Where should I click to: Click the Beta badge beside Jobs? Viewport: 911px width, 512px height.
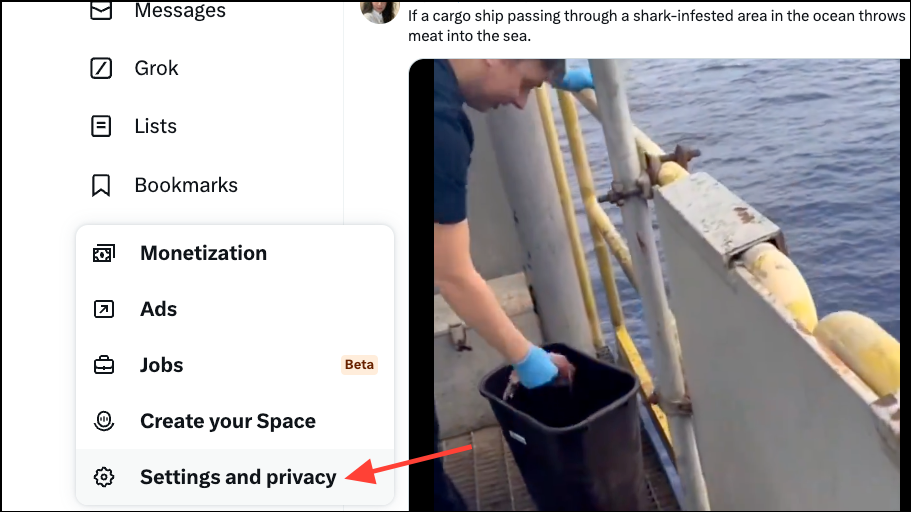359,364
